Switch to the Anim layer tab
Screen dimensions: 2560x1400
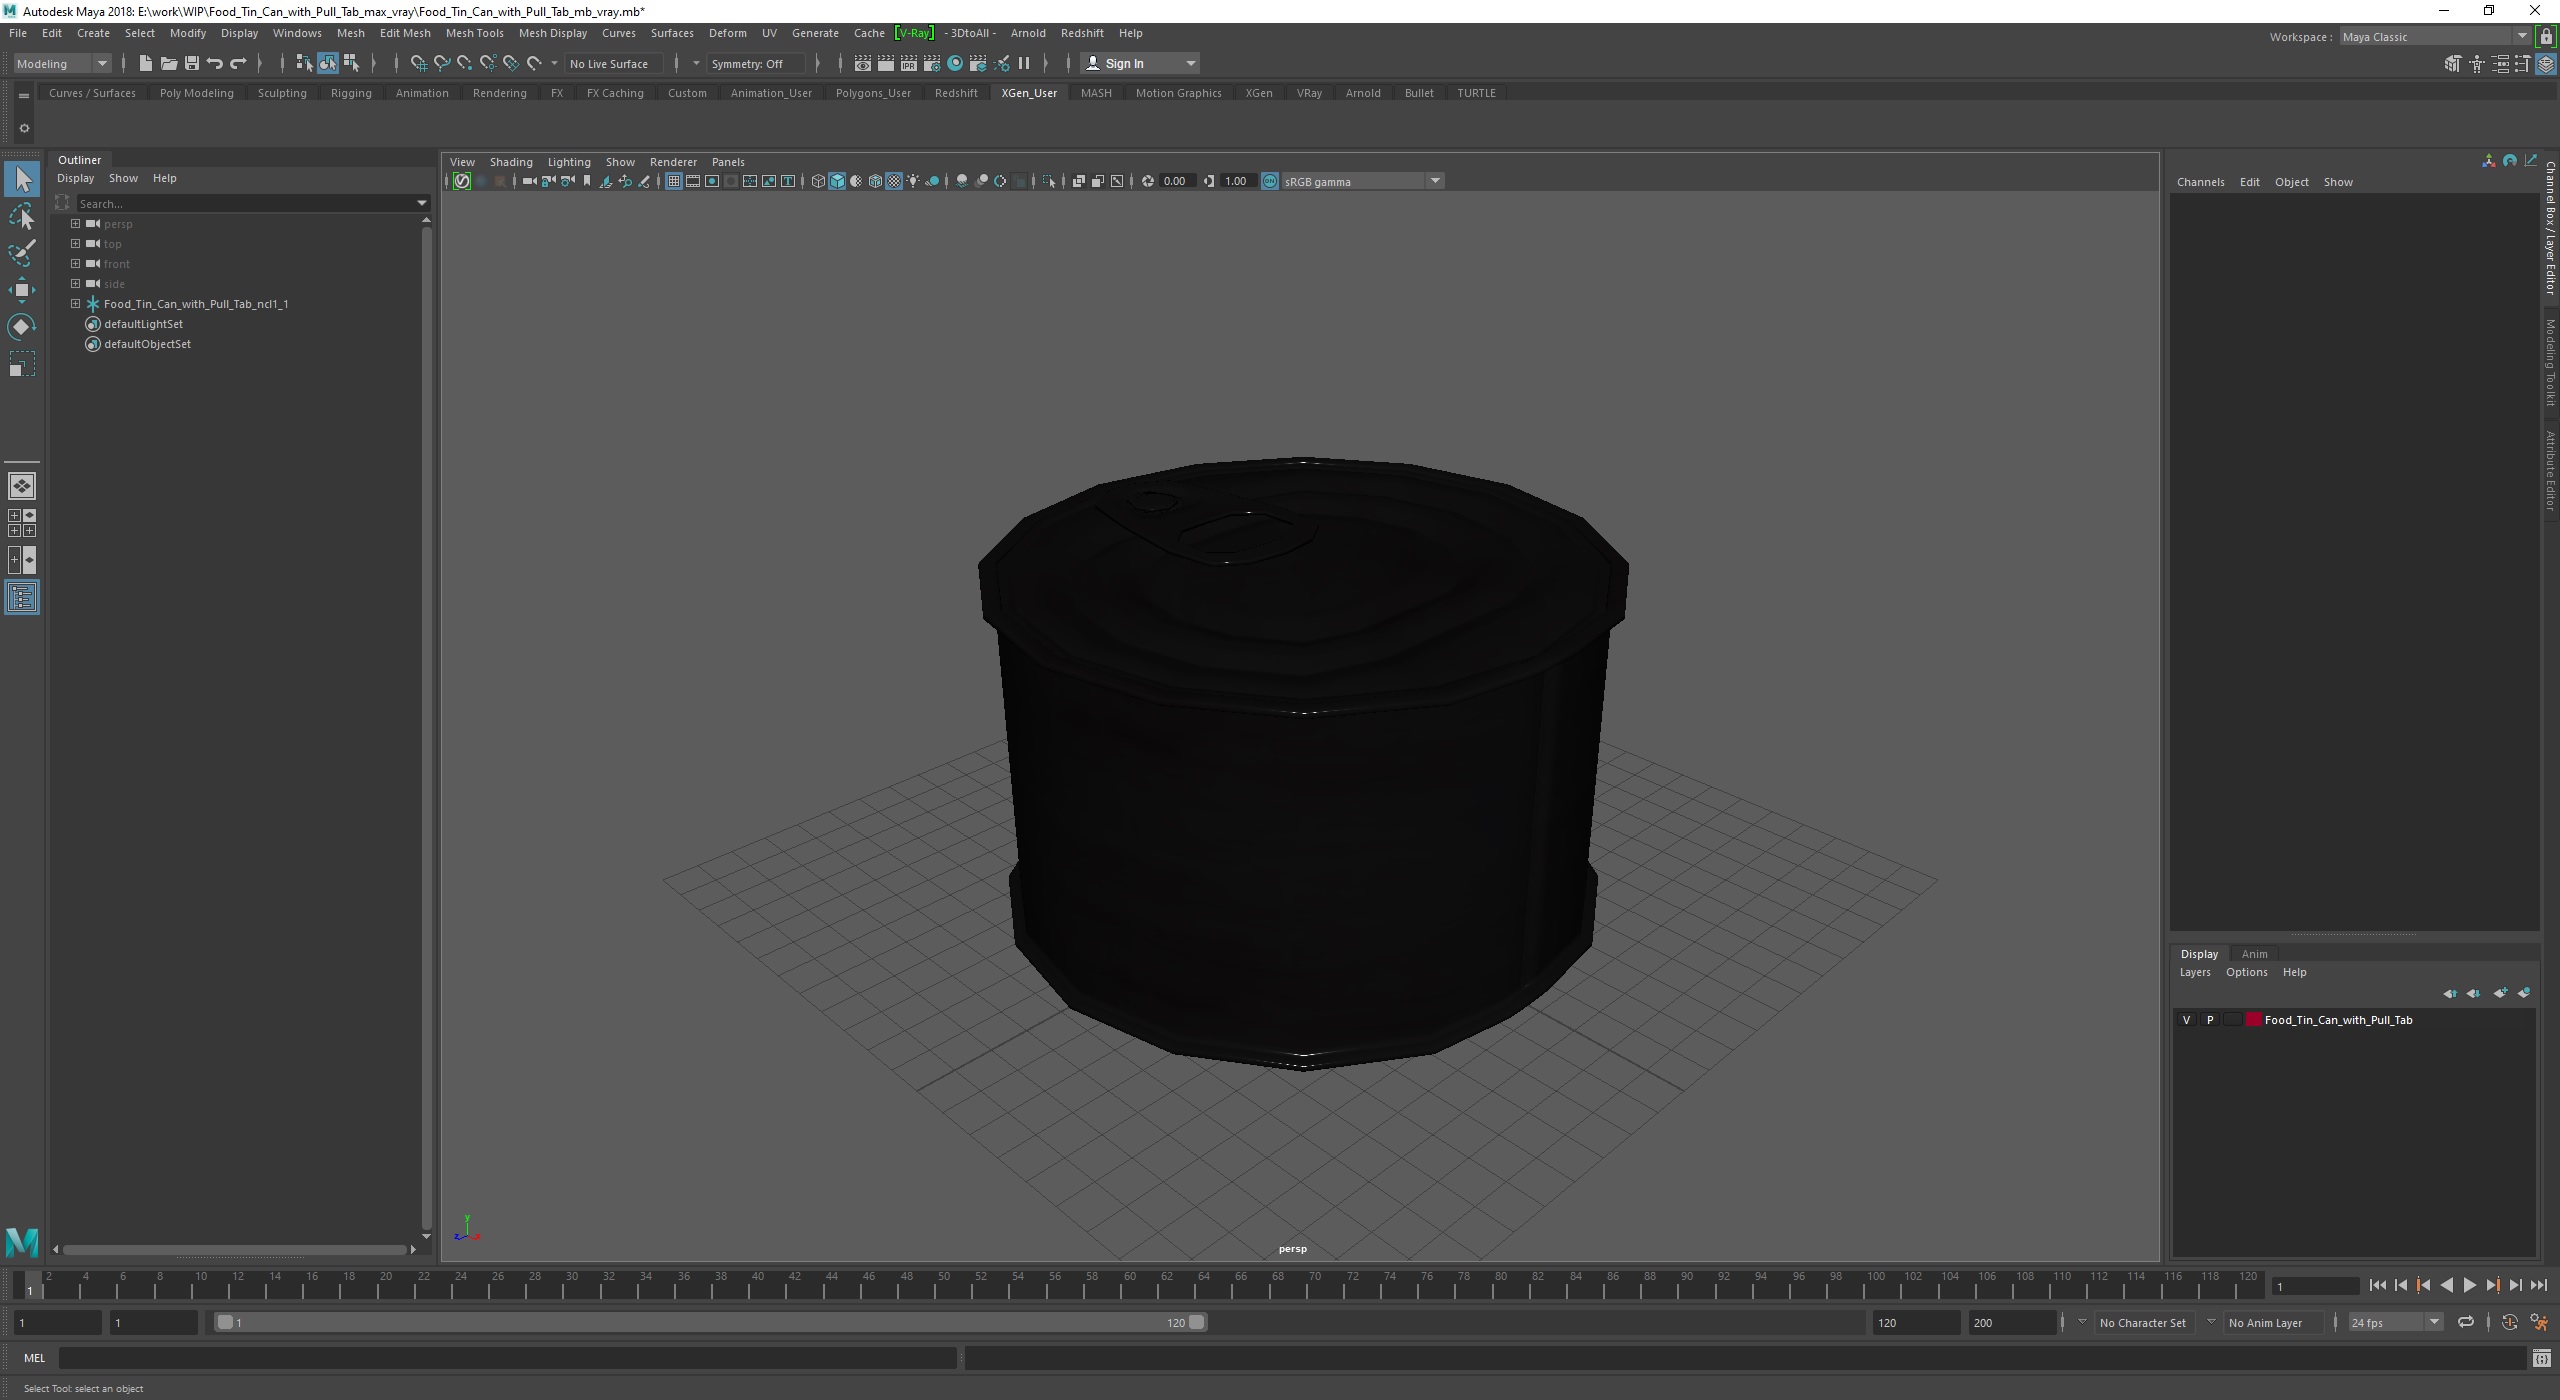[x=2254, y=954]
